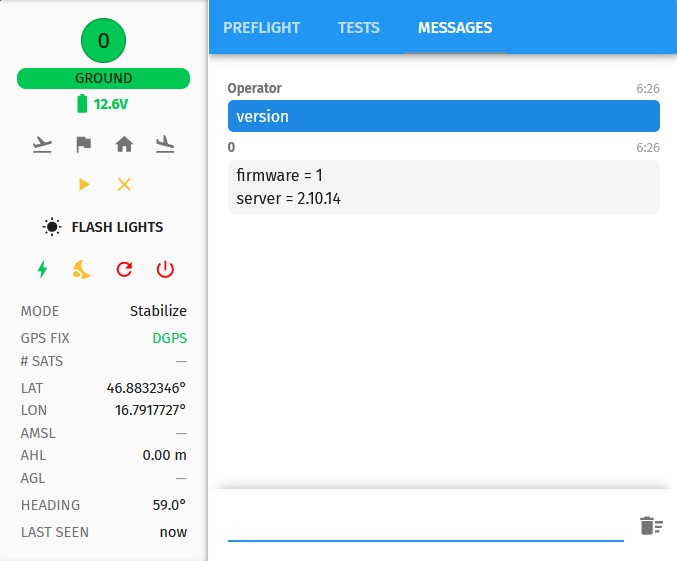Click the HEADING label
Image resolution: width=677 pixels, height=561 pixels.
[x=51, y=505]
